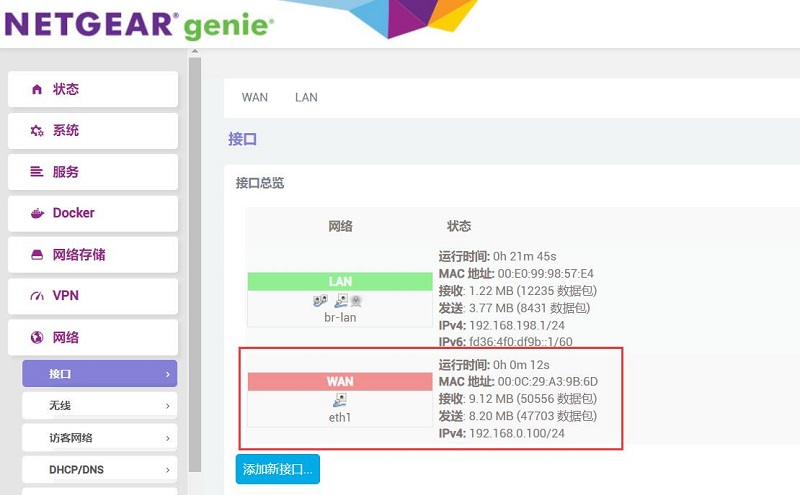
Task: Open the 状态 menu
Action: tap(93, 89)
